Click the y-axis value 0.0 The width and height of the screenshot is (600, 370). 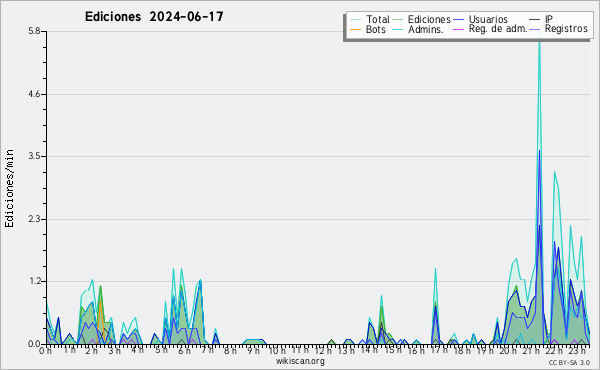[34, 344]
